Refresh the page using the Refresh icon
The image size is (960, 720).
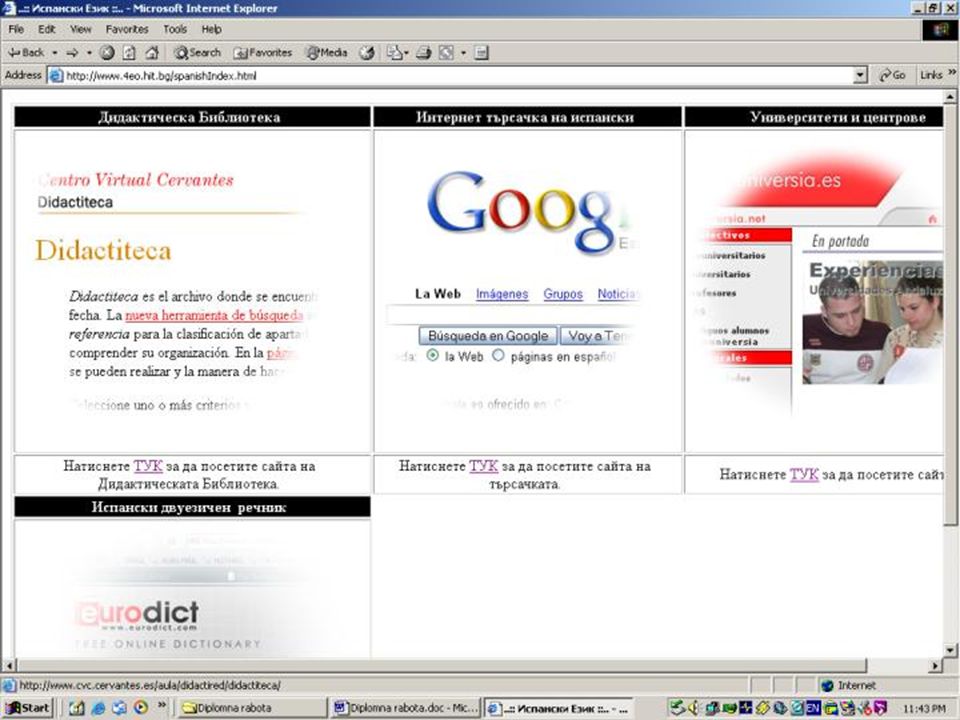129,53
